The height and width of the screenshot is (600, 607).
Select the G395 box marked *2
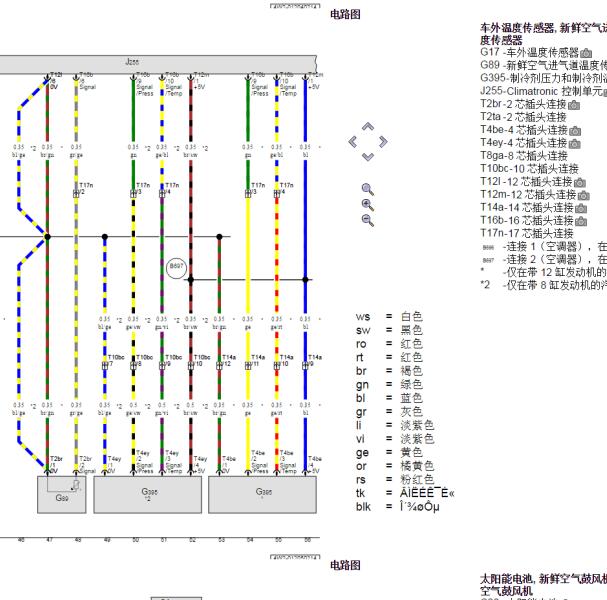click(147, 494)
